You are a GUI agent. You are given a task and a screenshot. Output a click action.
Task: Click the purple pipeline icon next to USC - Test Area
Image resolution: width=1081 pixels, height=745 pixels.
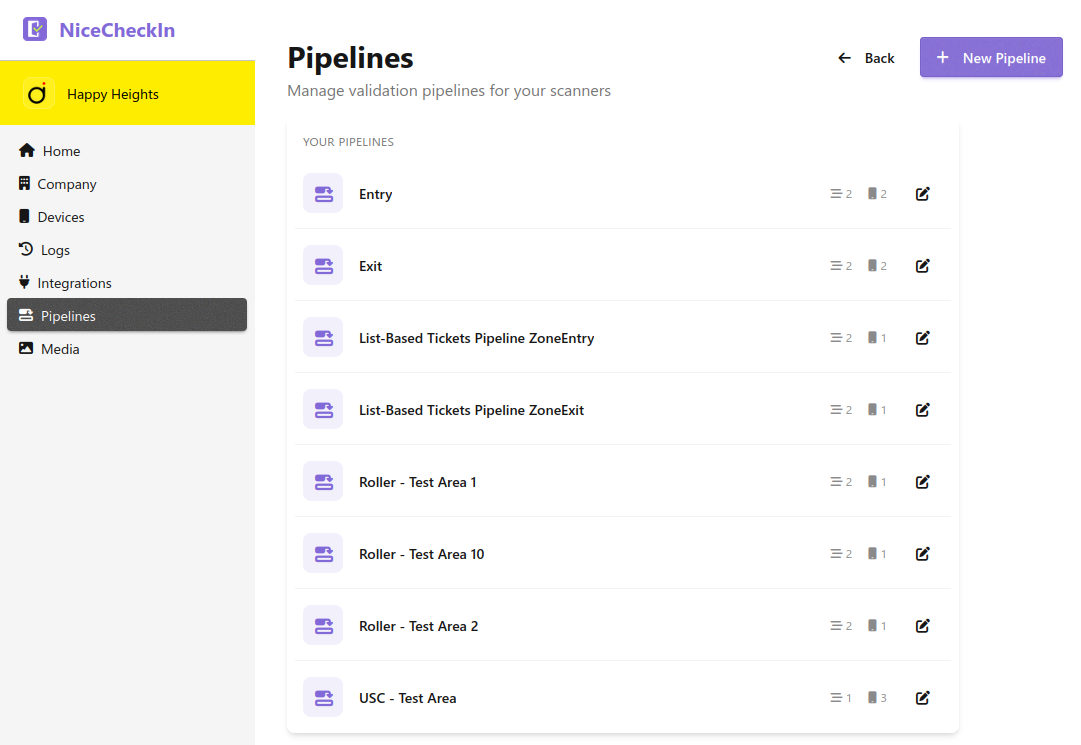click(x=322, y=697)
